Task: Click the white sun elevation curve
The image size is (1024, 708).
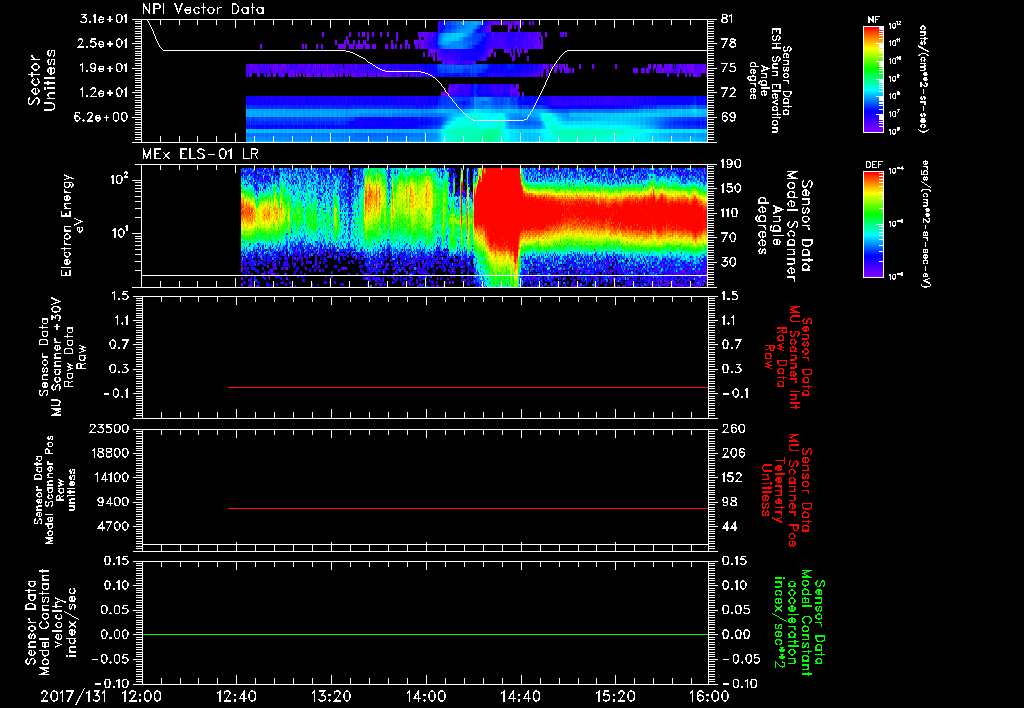Action: point(425,70)
